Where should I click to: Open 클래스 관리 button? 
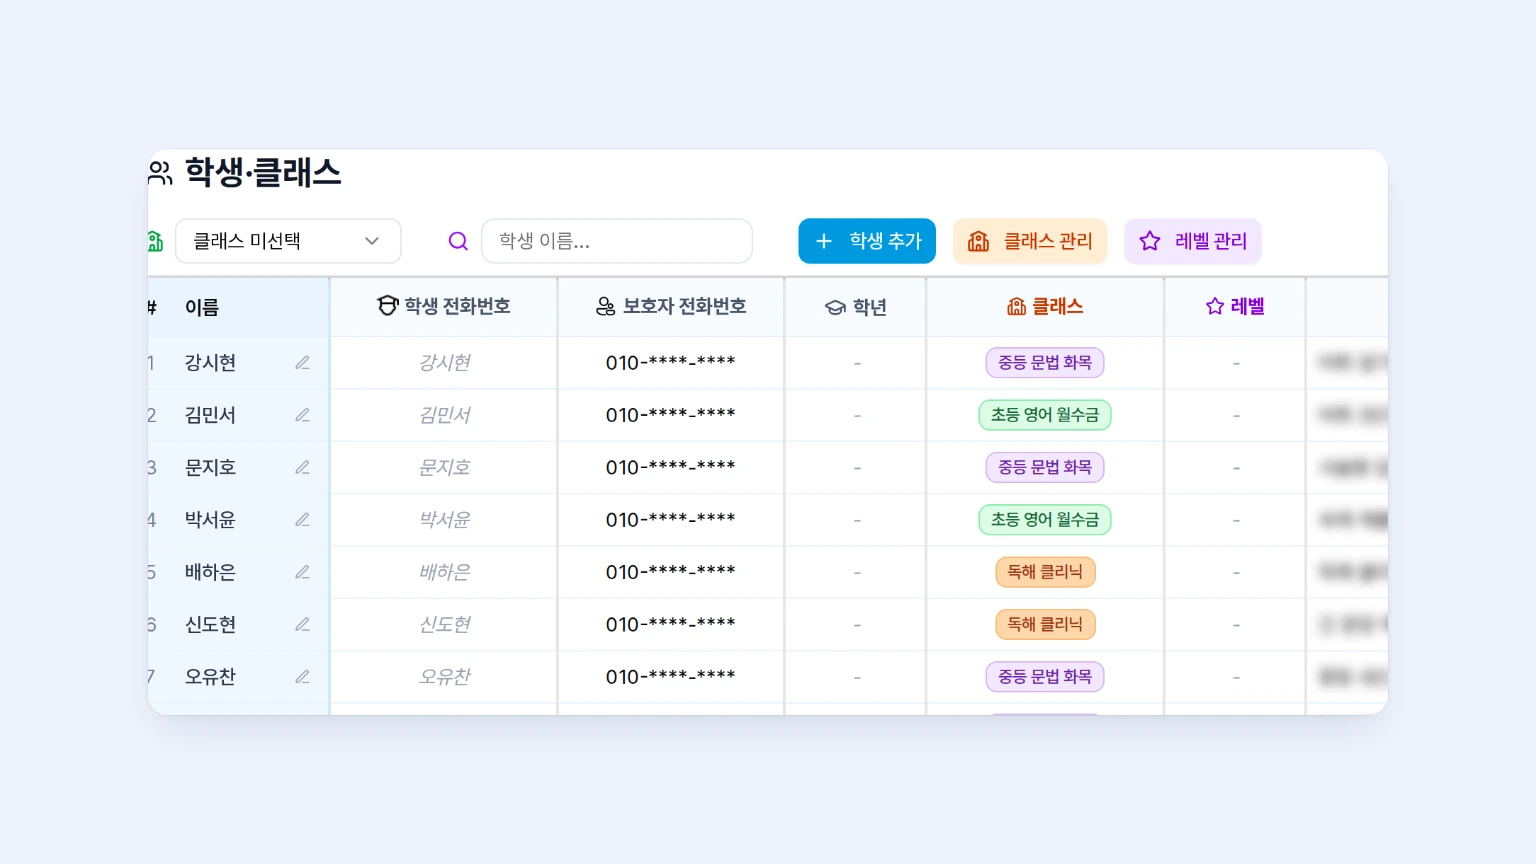coord(1030,241)
